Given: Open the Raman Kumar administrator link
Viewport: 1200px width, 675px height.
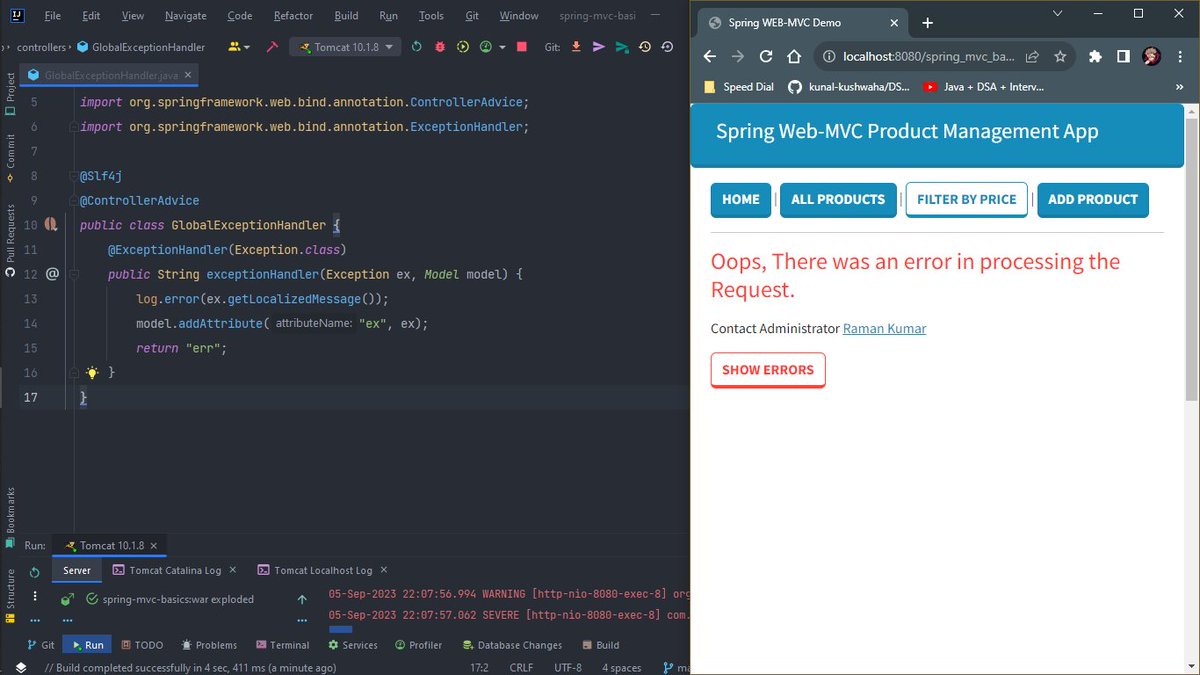Looking at the screenshot, I should click(x=884, y=328).
